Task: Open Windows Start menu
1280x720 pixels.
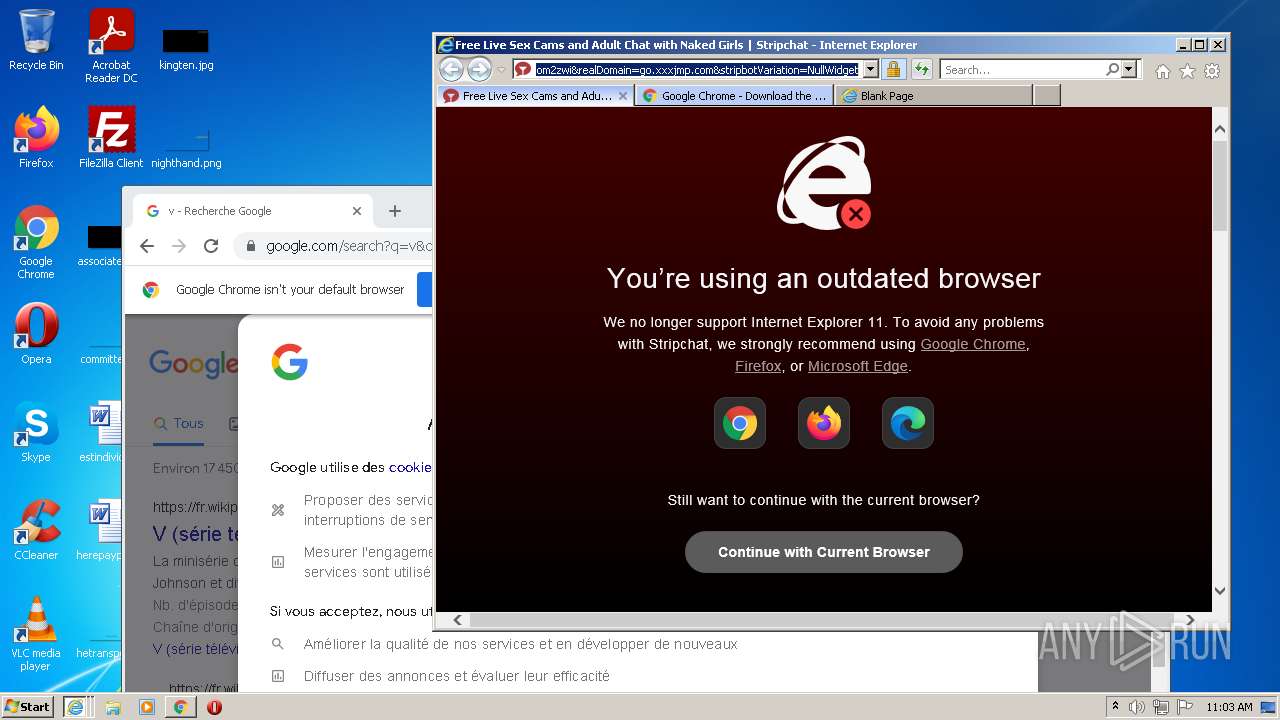Action: tap(28, 707)
